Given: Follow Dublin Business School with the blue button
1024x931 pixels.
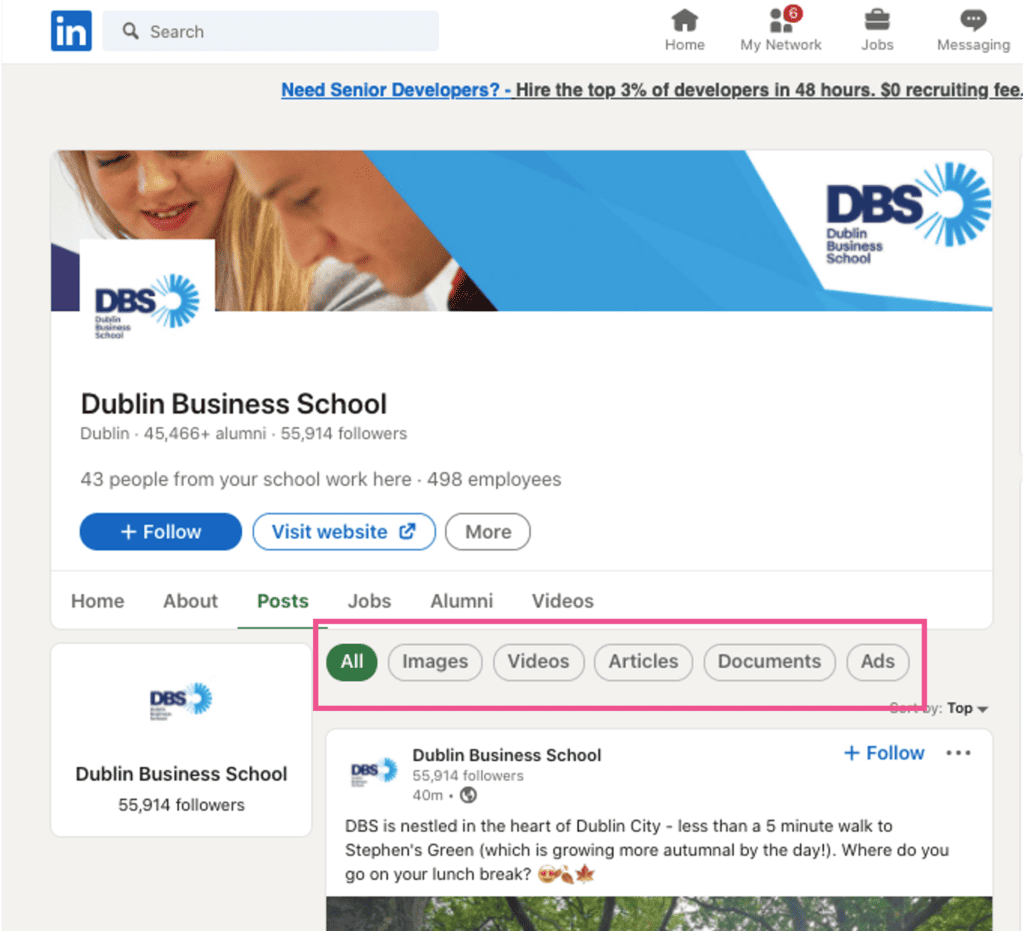Looking at the screenshot, I should pyautogui.click(x=161, y=531).
